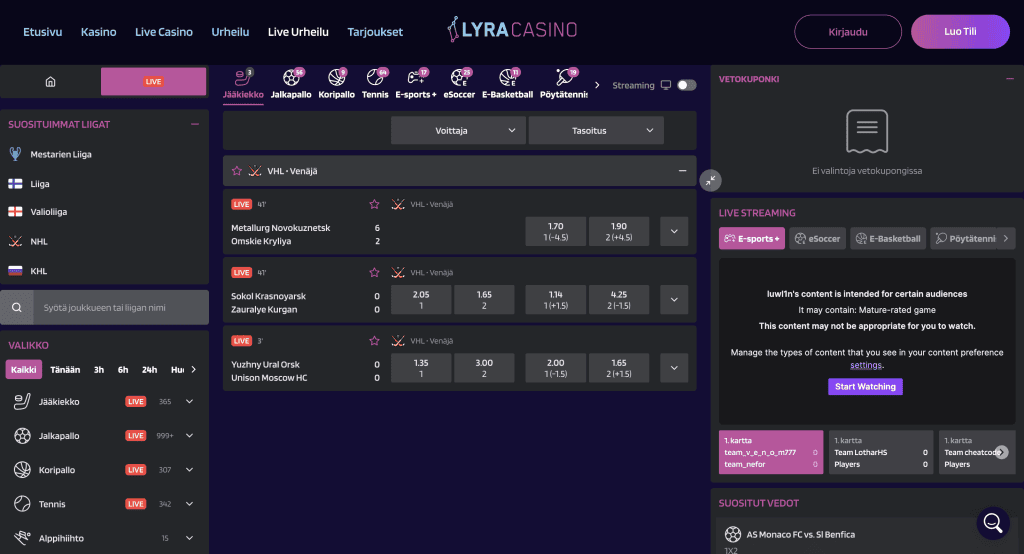Open the Voittaja dropdown
1024x554 pixels.
(x=458, y=131)
